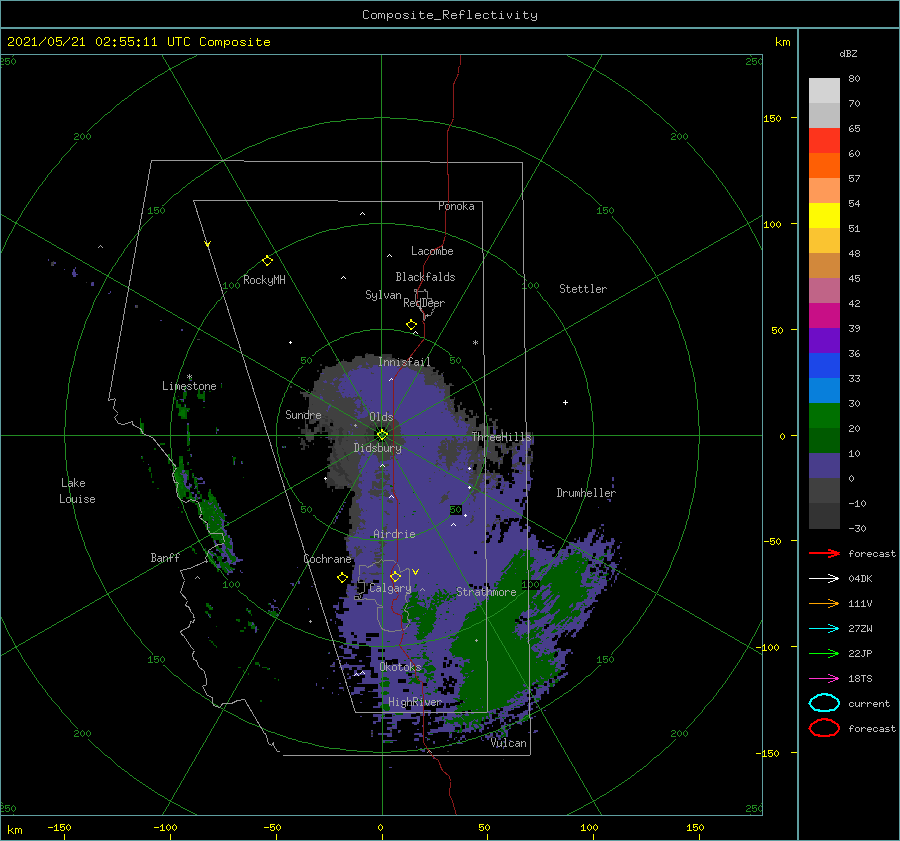Click the bright green 20-30 dBZ swatch
Image resolution: width=900 pixels, height=841 pixels.
pyautogui.click(x=824, y=415)
